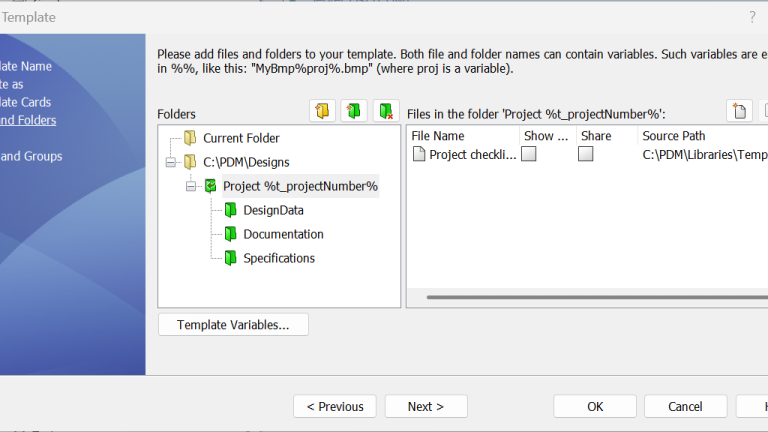The width and height of the screenshot is (768, 432).
Task: Click the Specifications green folder icon
Action: pos(231,258)
